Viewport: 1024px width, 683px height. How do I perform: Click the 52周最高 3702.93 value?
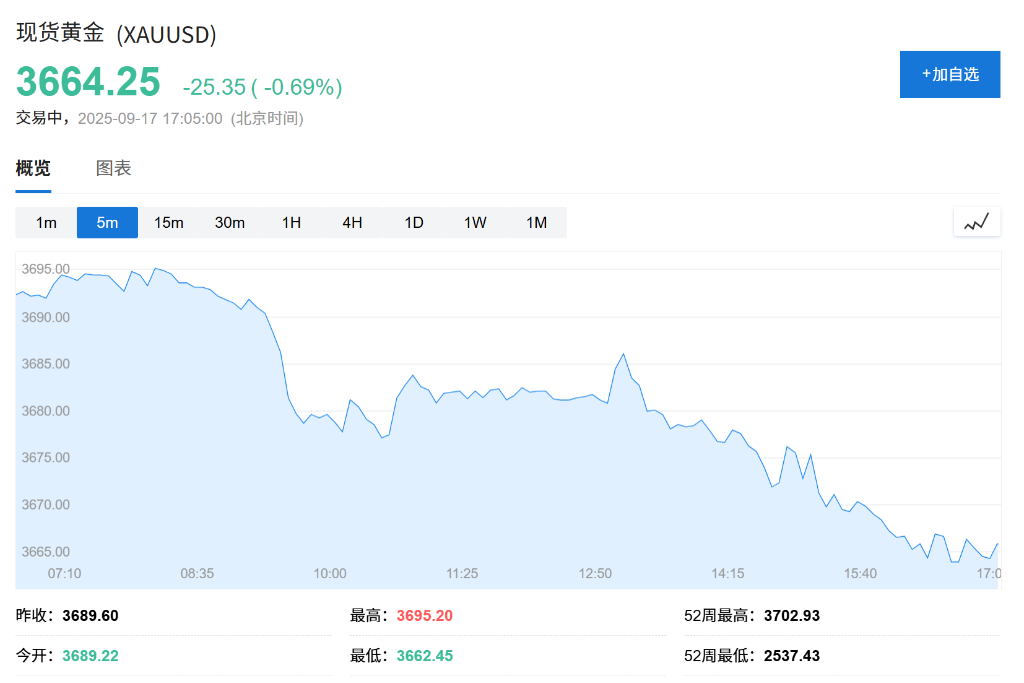[791, 616]
